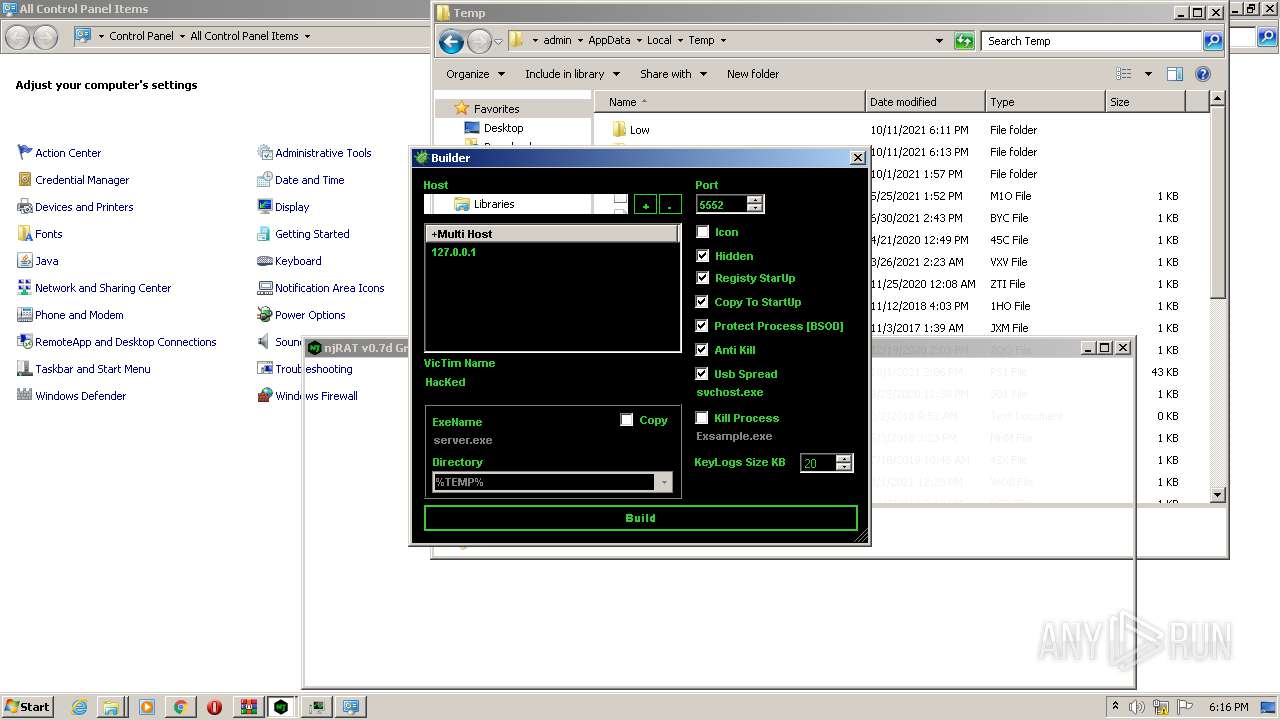Increase Port value with up arrow
This screenshot has height=720, width=1280.
click(755, 199)
